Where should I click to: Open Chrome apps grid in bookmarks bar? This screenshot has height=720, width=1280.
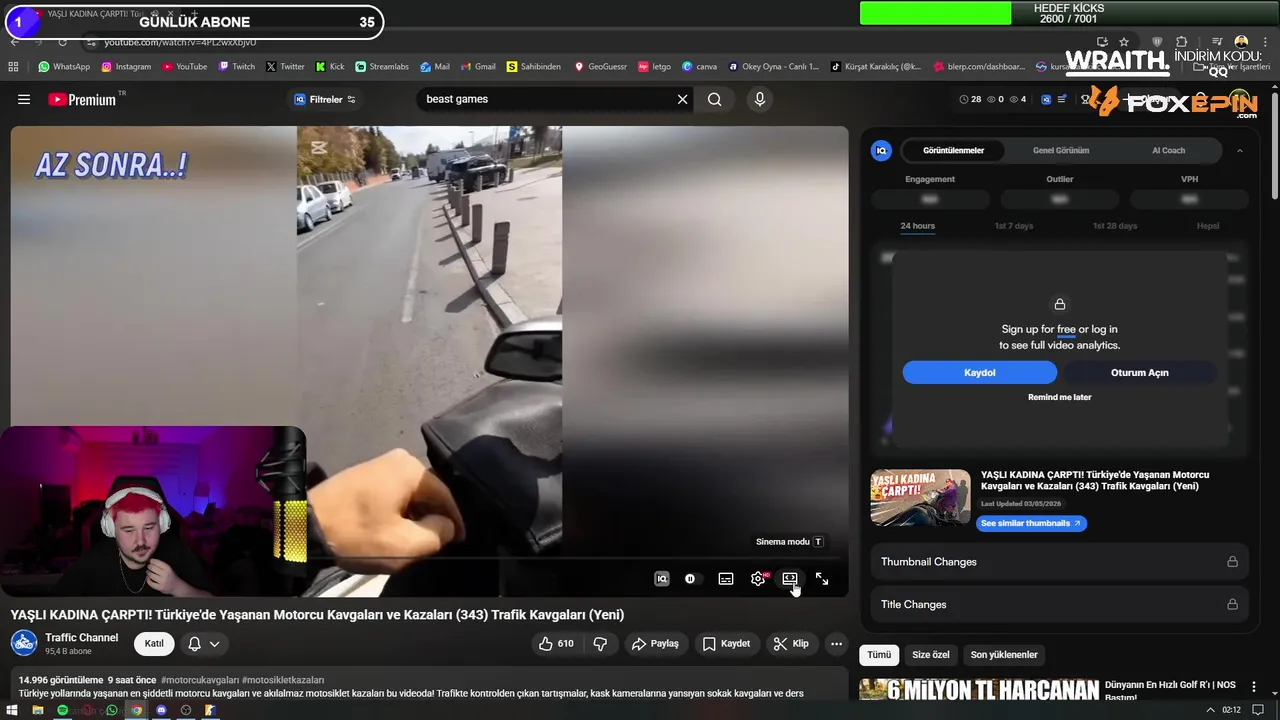[x=13, y=67]
